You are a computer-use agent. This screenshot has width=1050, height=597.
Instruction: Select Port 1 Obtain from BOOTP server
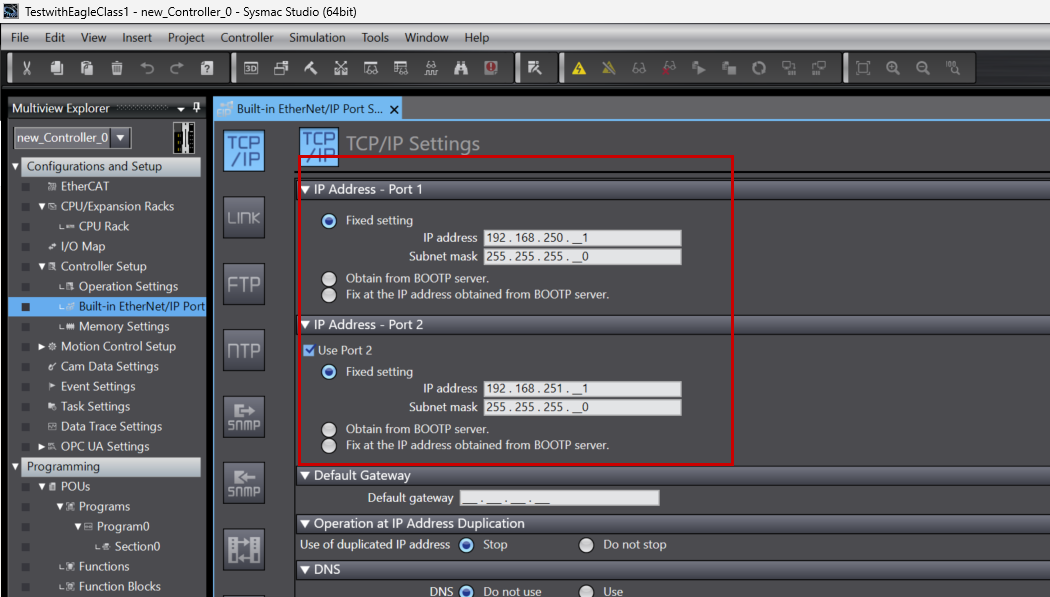(329, 278)
